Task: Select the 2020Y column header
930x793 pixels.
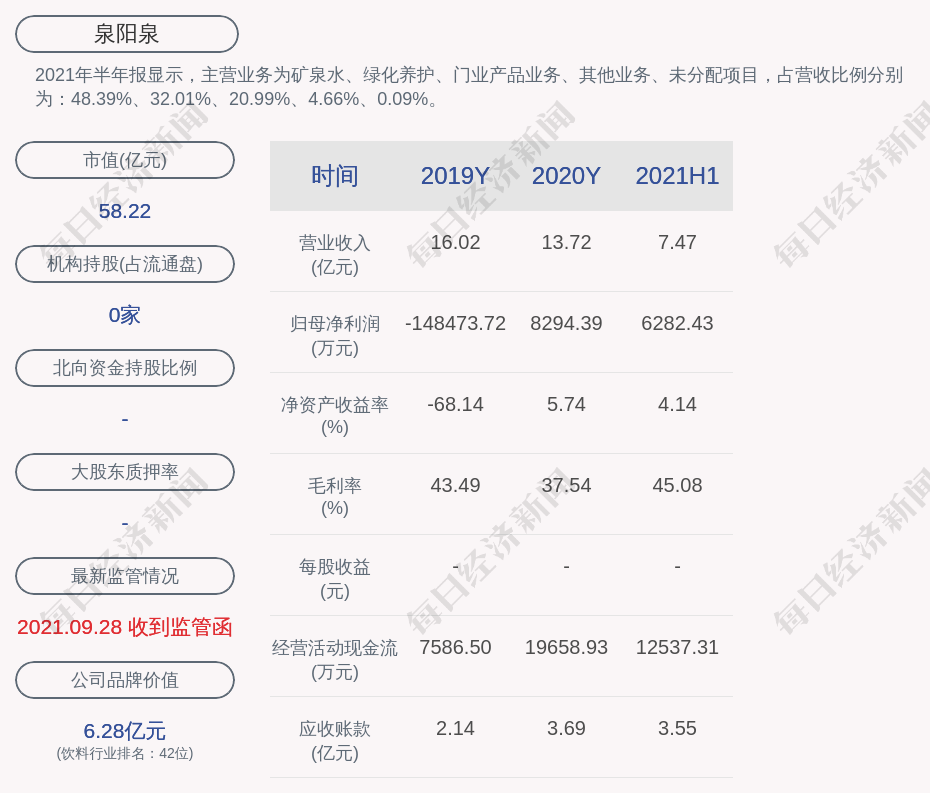Action: pyautogui.click(x=566, y=176)
